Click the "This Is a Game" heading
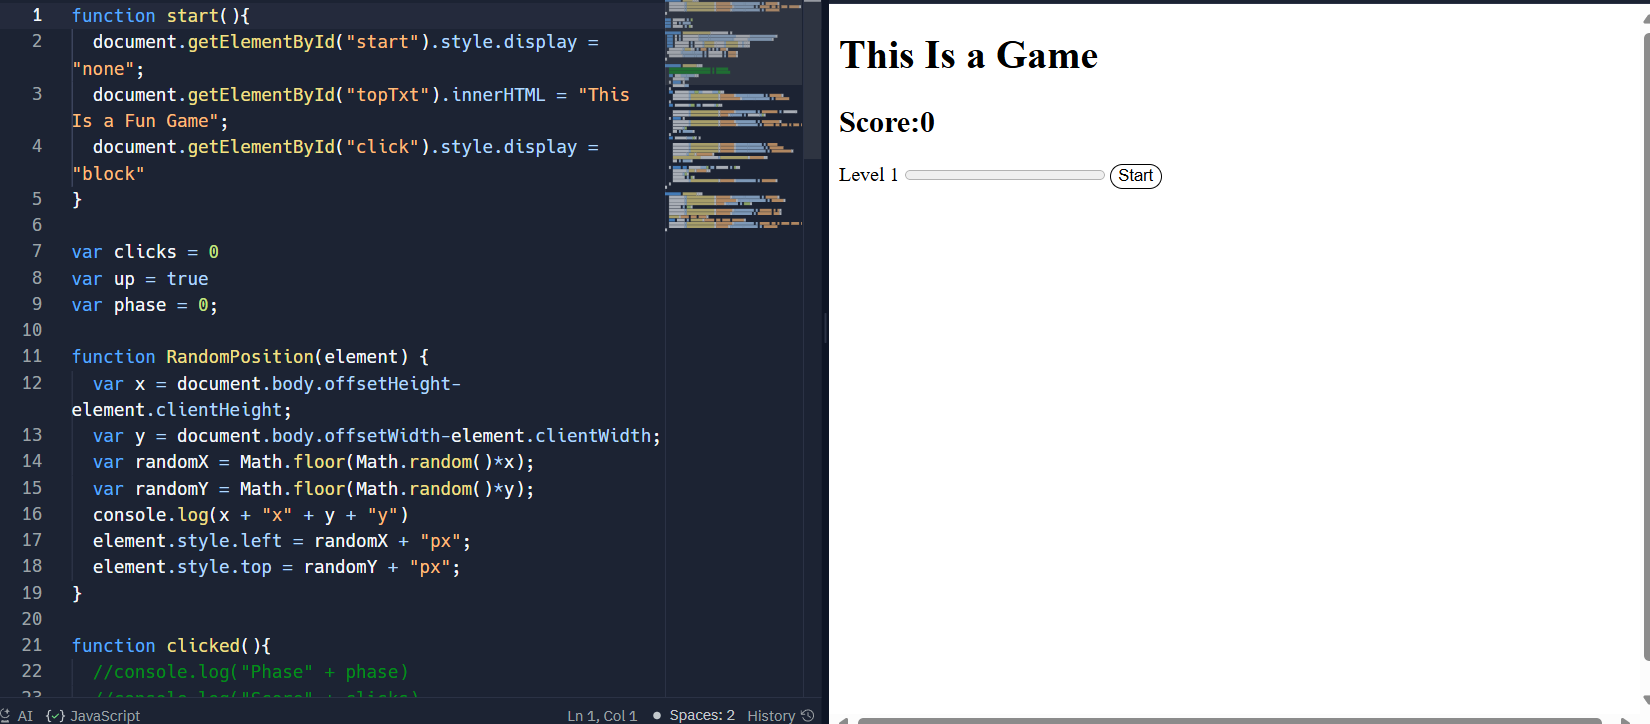 [968, 56]
